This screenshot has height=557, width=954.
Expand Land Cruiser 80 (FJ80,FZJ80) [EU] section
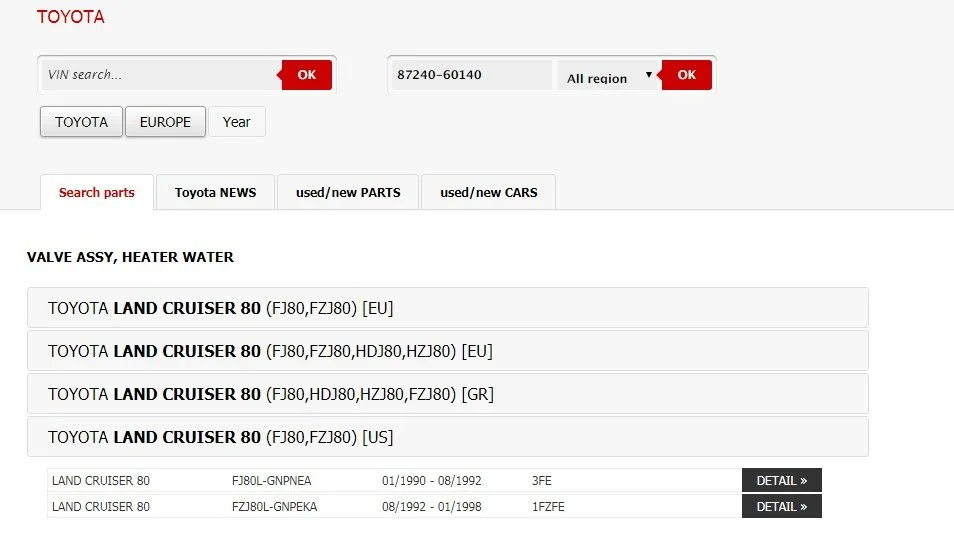447,308
